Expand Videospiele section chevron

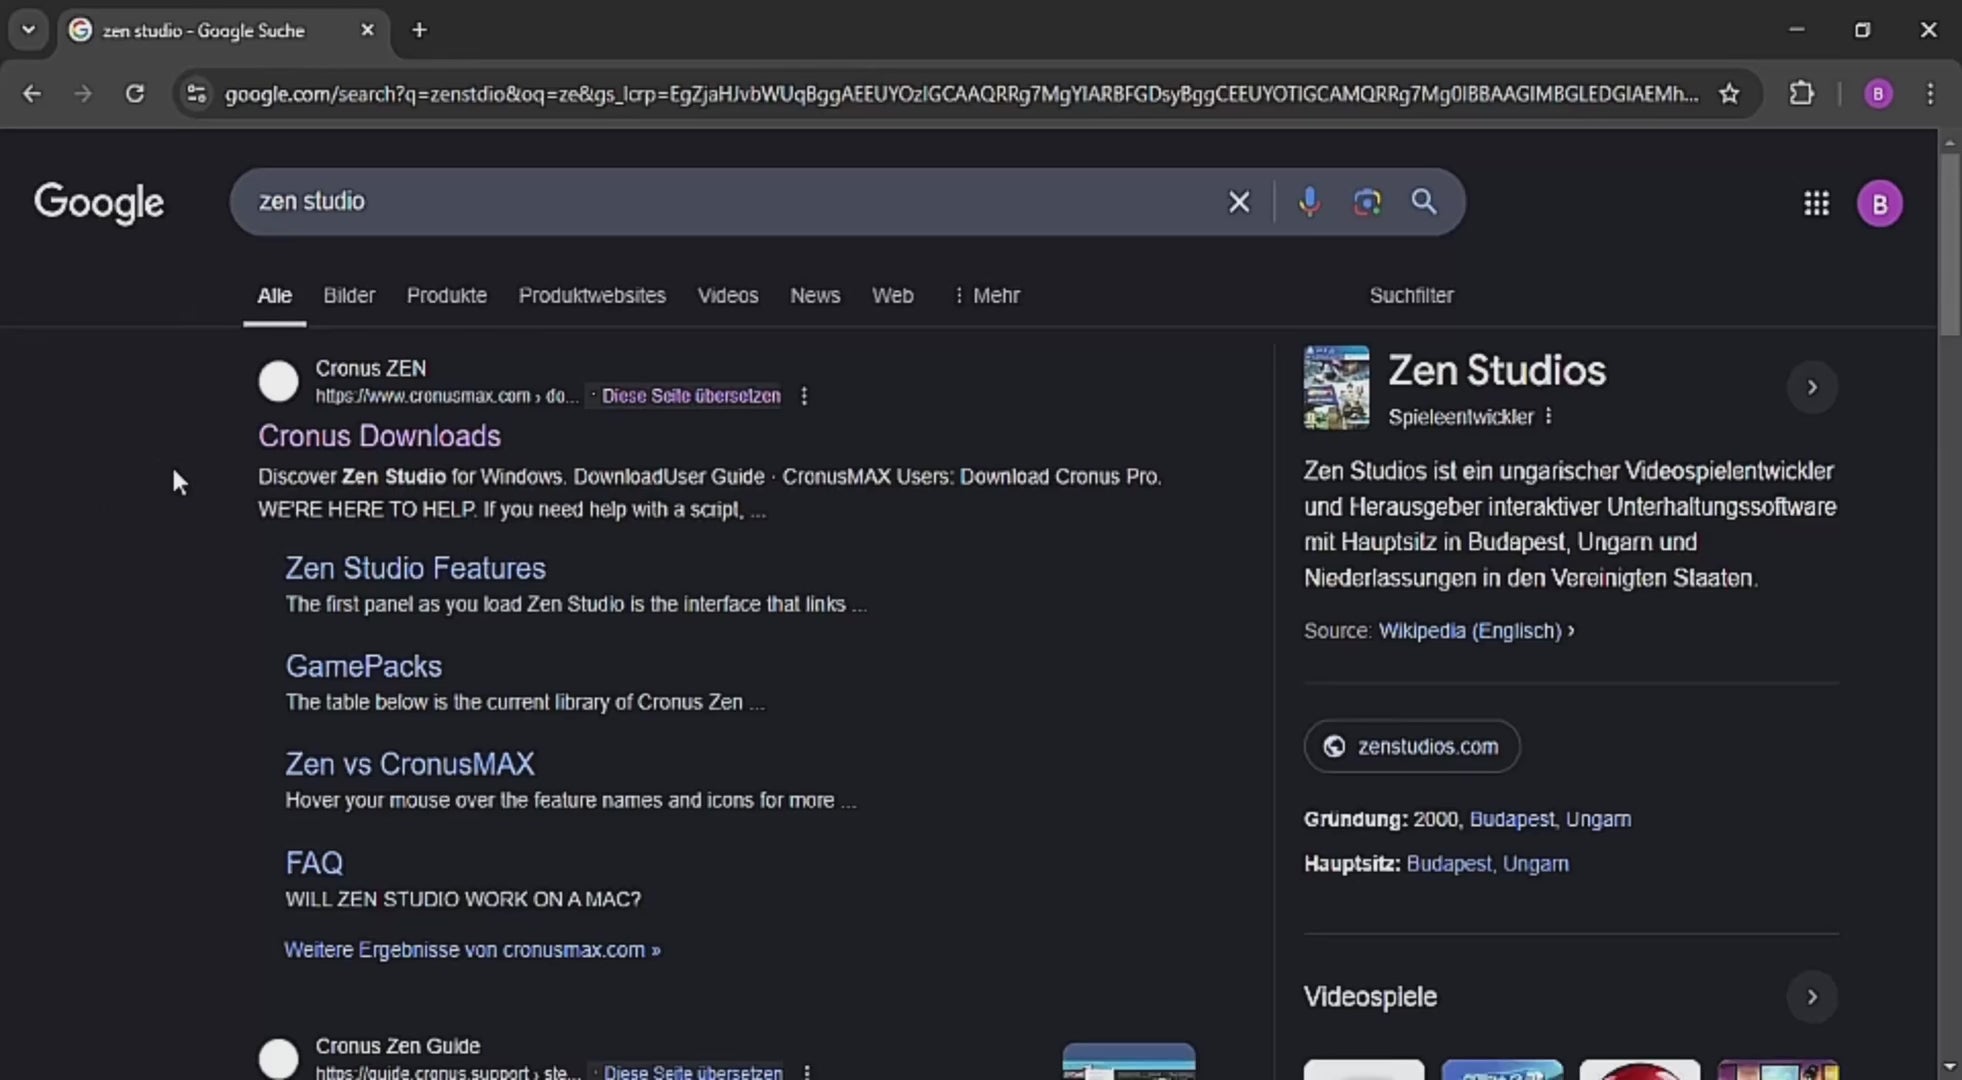click(1812, 997)
